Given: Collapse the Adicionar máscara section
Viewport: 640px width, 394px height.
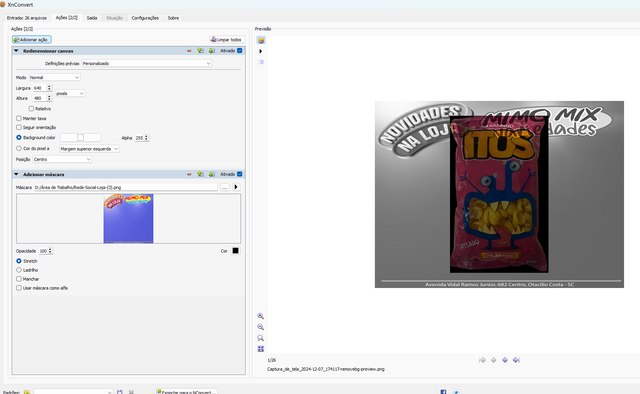Looking at the screenshot, I should pos(16,174).
